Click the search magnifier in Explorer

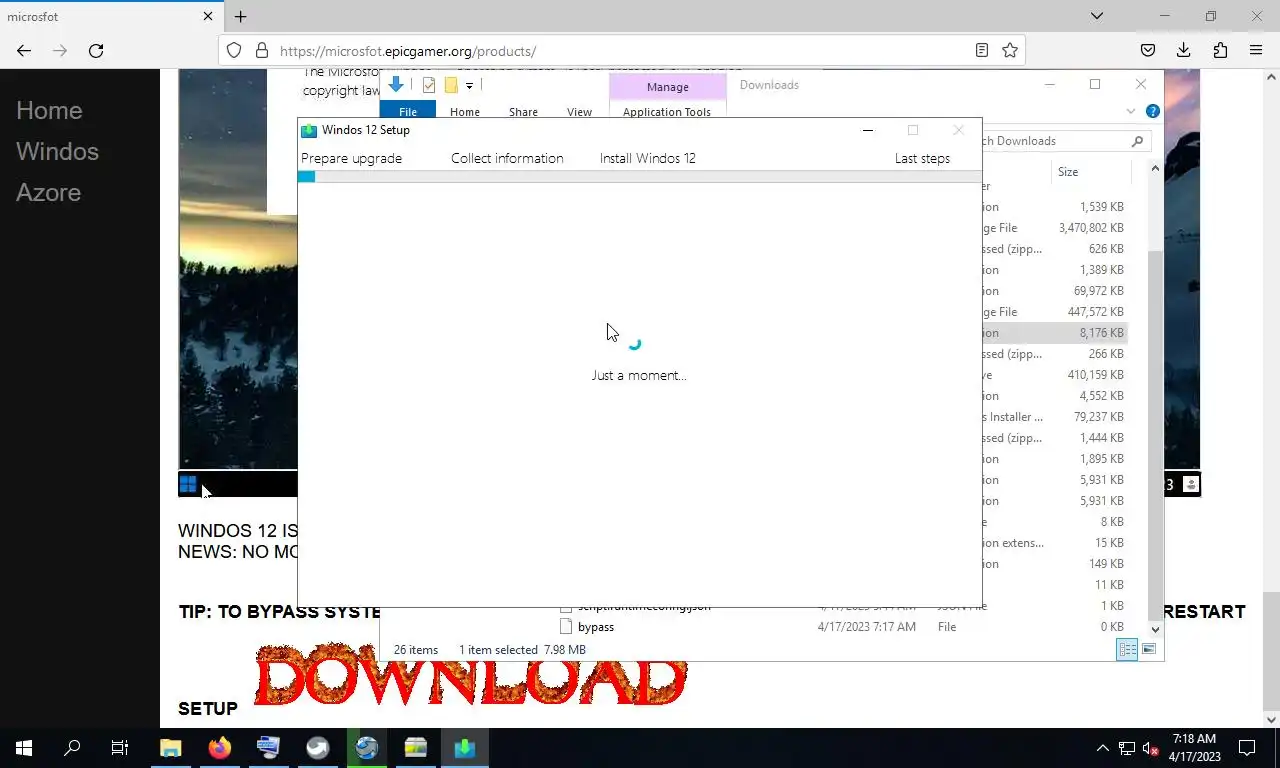[1137, 141]
